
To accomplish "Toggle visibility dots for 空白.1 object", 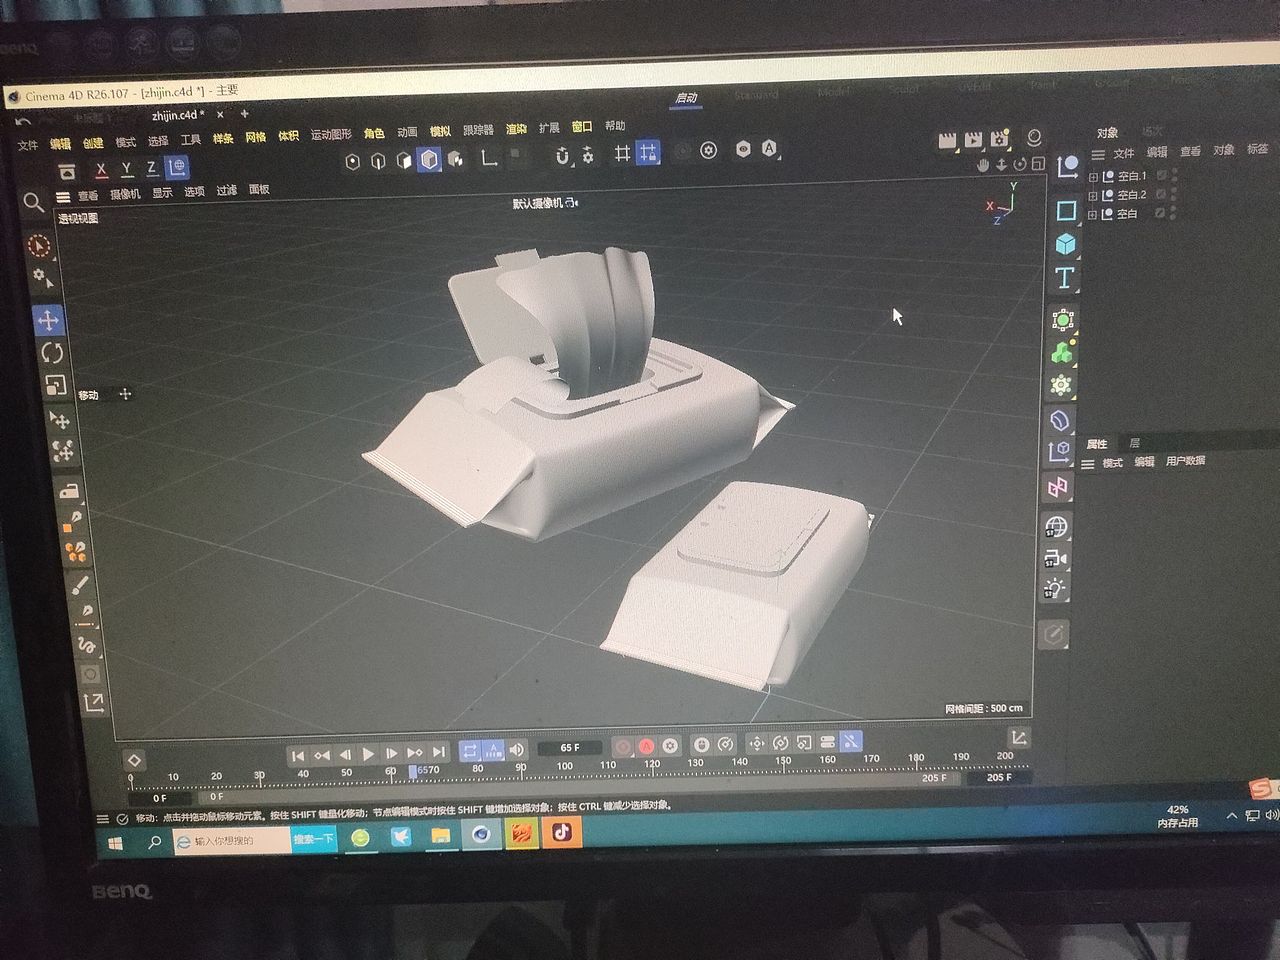I will tap(1174, 174).
